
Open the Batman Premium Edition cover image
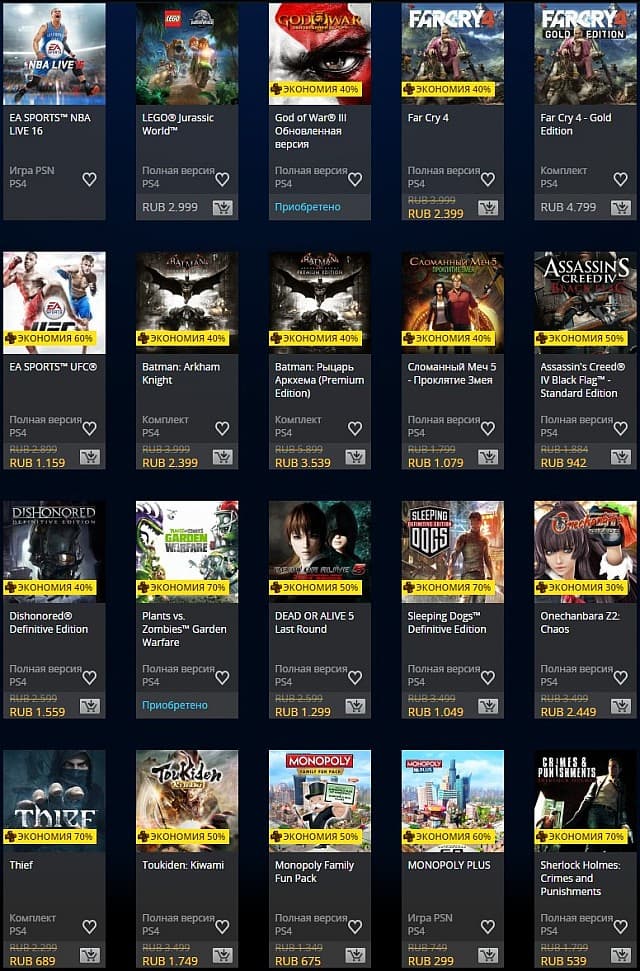(320, 303)
